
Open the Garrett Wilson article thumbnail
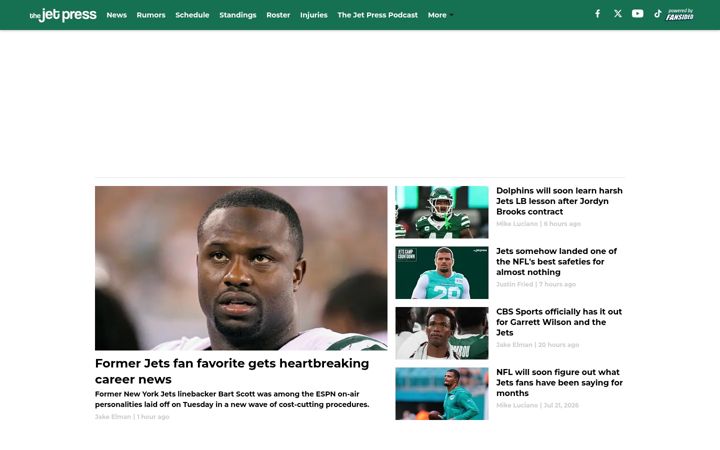(442, 333)
